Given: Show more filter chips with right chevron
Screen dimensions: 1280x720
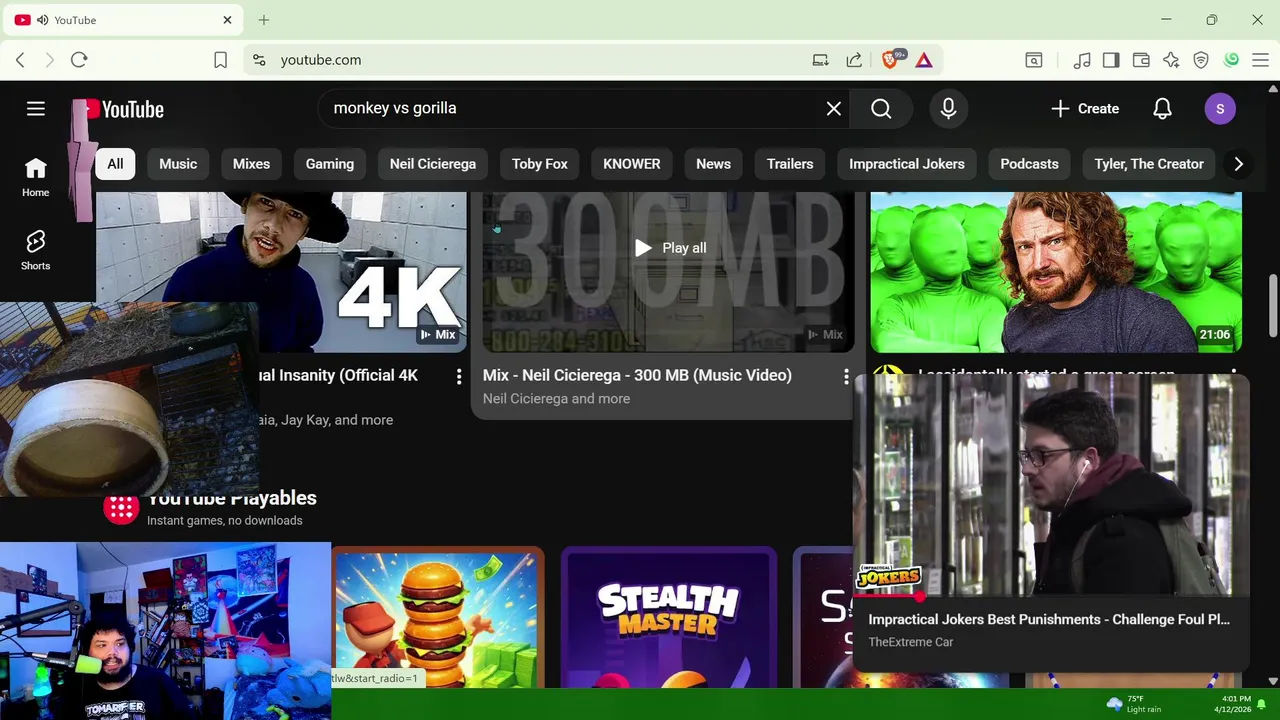Looking at the screenshot, I should (1239, 164).
